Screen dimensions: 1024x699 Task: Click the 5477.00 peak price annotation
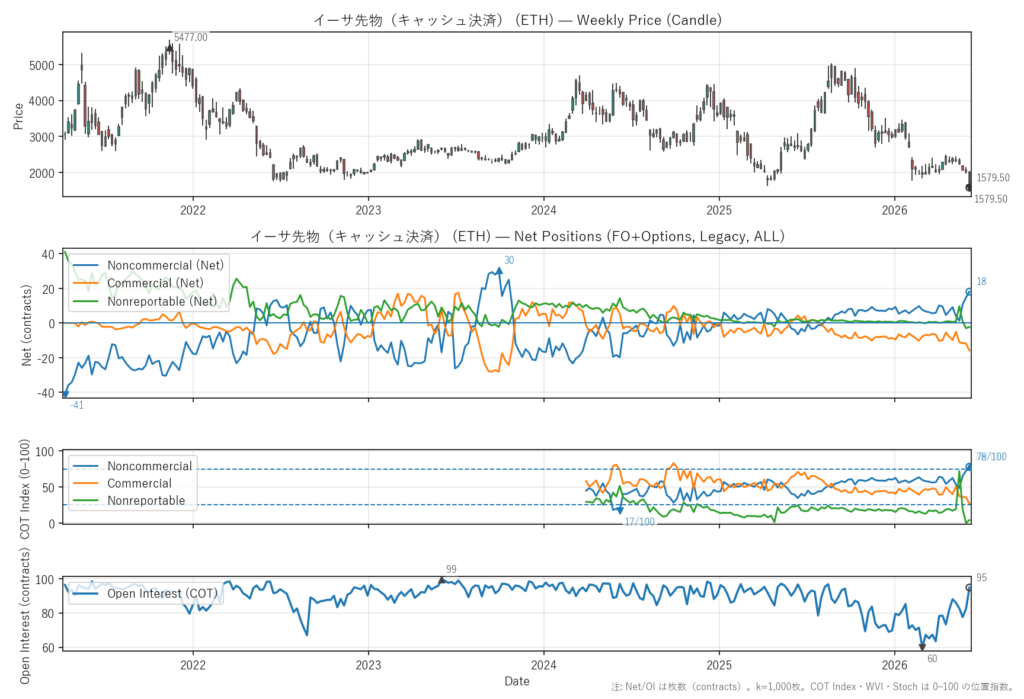coord(191,37)
